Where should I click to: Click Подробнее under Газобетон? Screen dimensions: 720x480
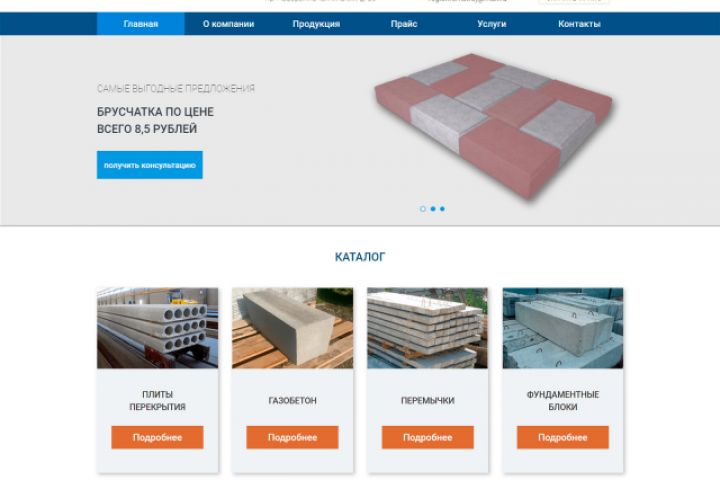tap(292, 437)
